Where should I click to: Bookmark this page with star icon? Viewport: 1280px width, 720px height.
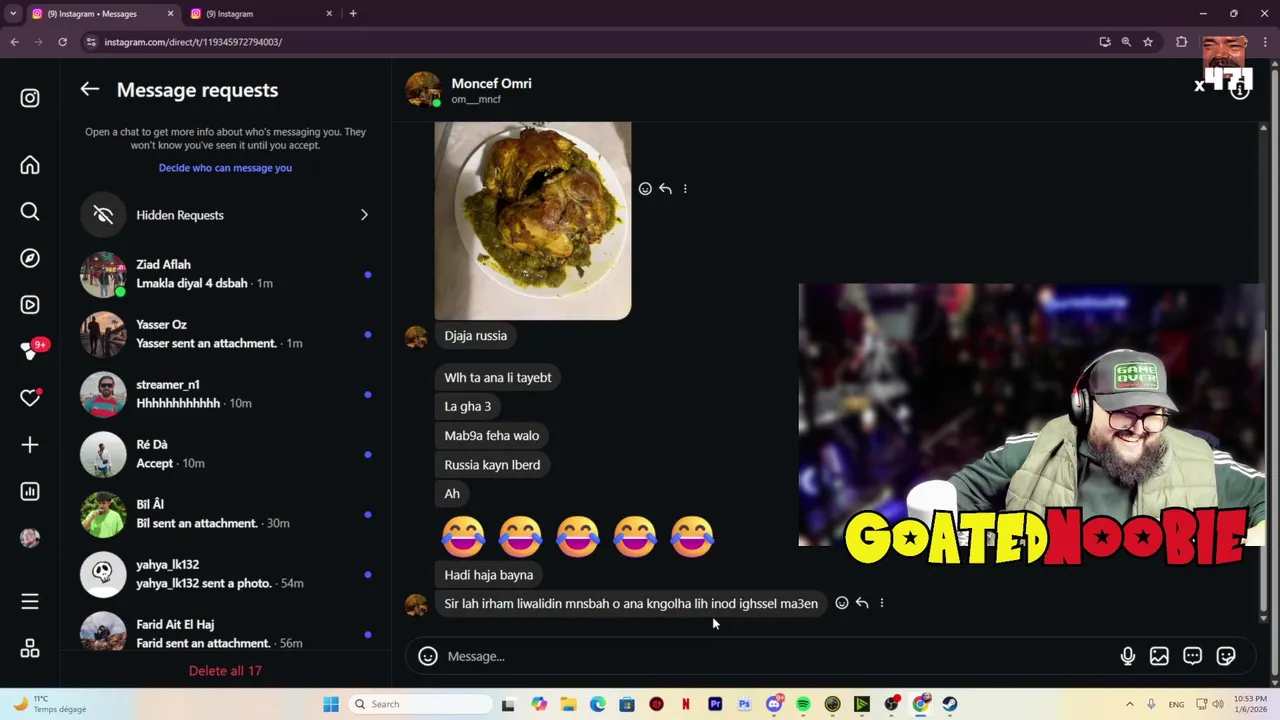tap(1148, 42)
